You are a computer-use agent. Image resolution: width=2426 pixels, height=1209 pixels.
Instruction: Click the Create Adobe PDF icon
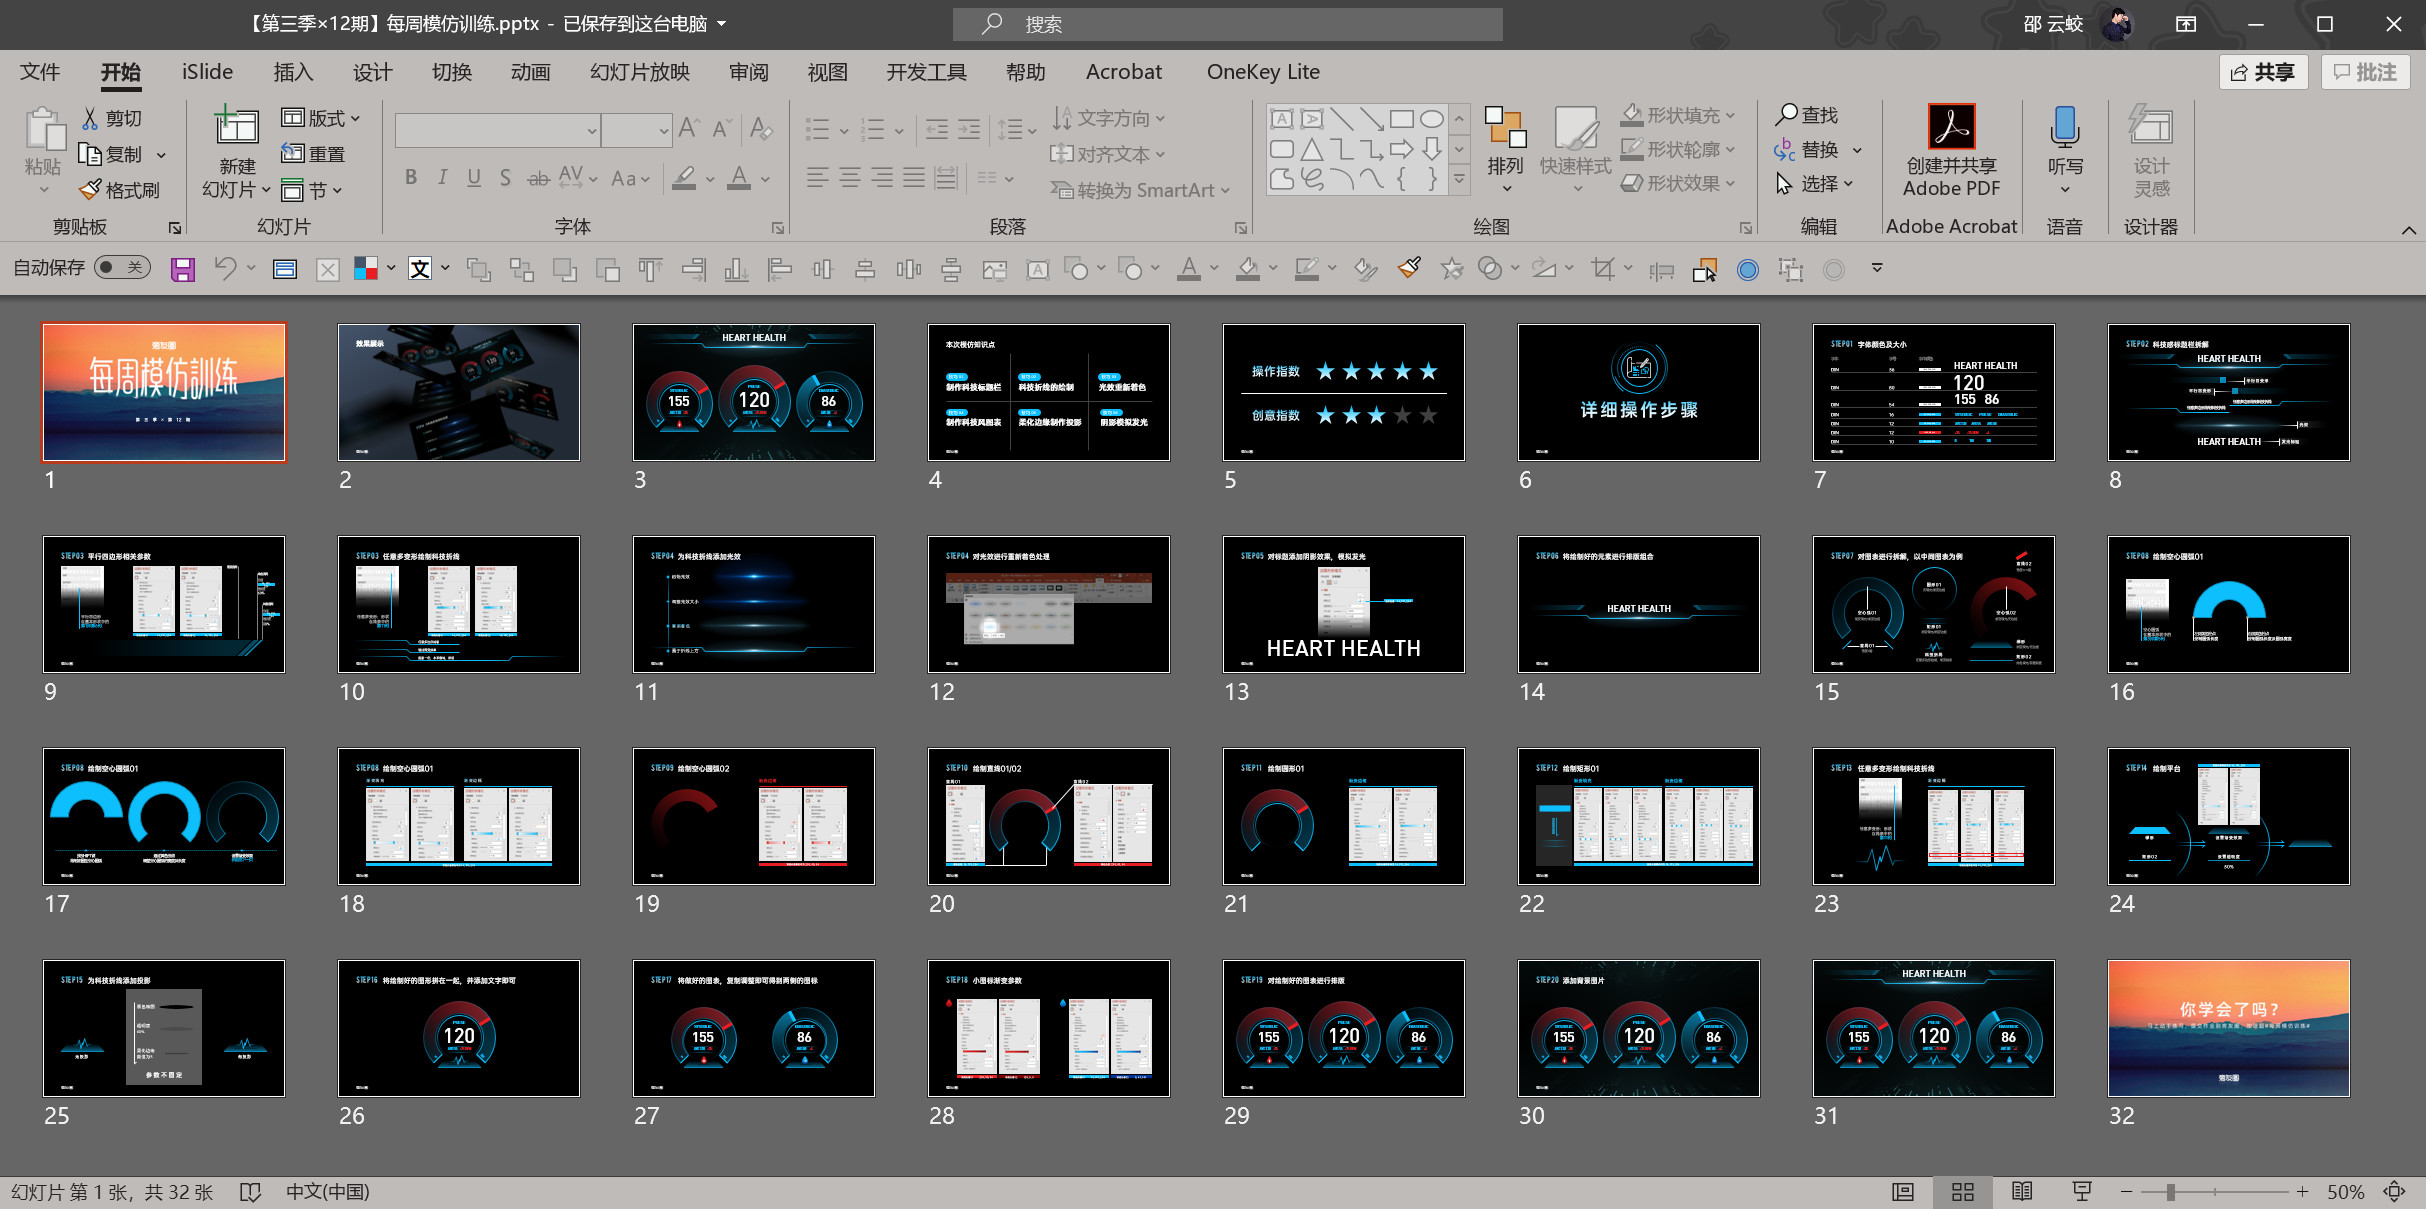pyautogui.click(x=1951, y=128)
